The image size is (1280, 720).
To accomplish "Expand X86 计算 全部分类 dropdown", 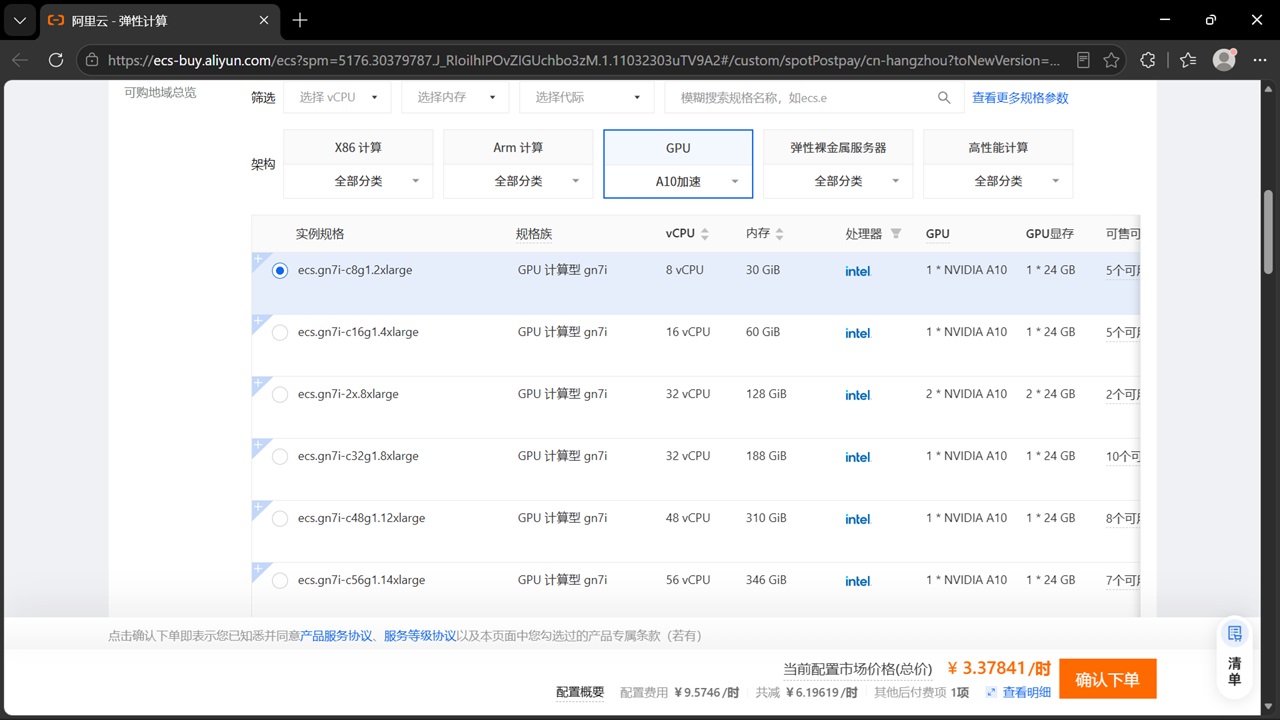I will (x=358, y=181).
